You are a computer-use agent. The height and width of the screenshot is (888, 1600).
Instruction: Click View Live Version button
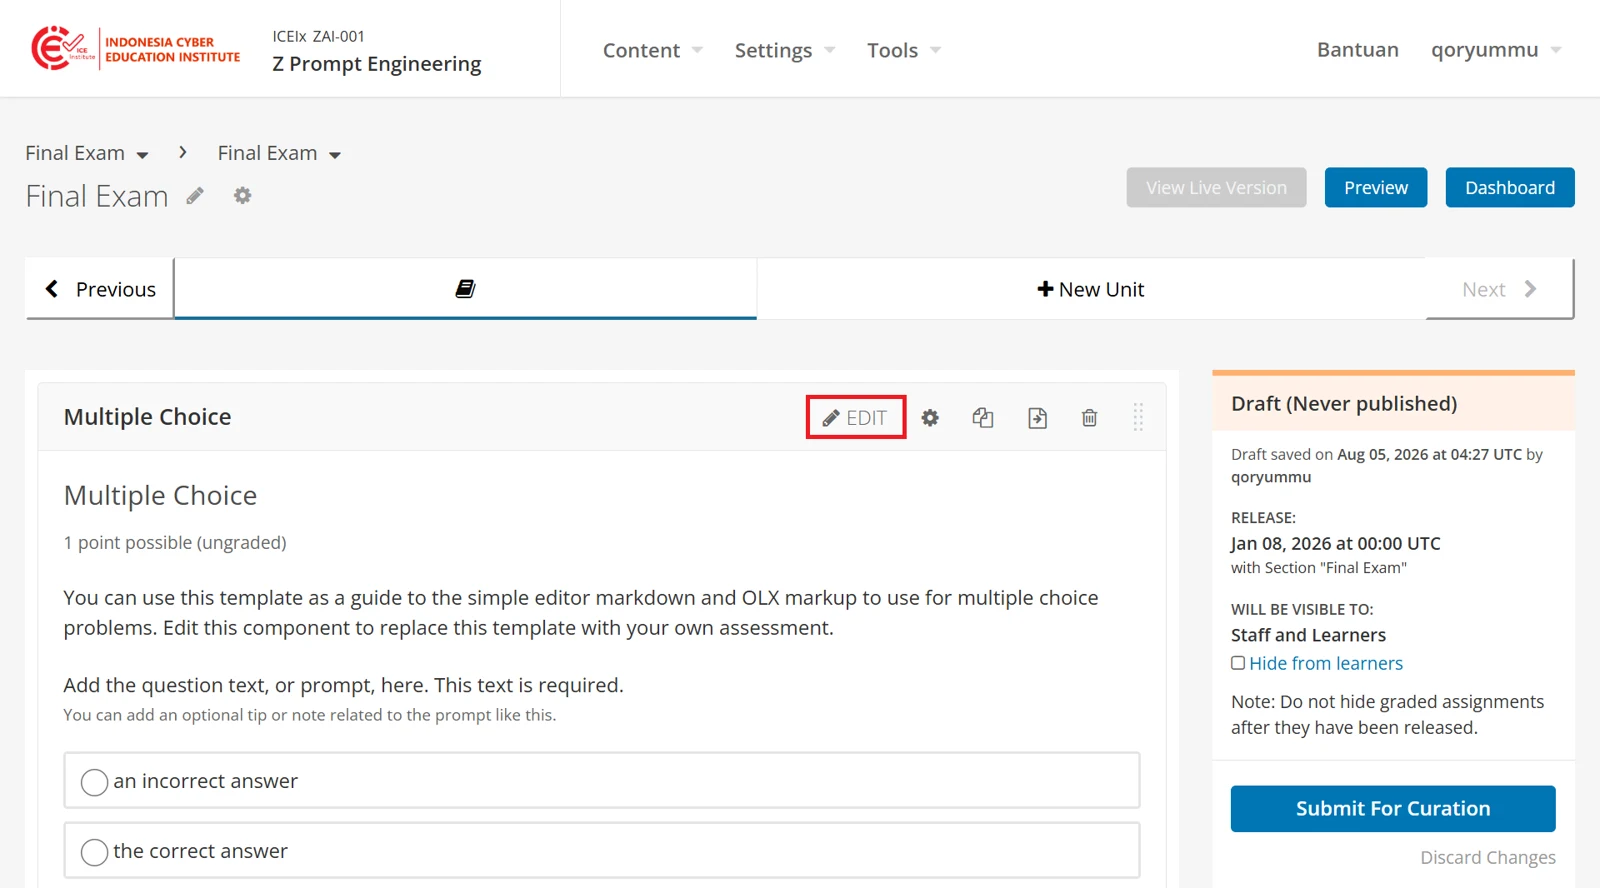[1216, 188]
